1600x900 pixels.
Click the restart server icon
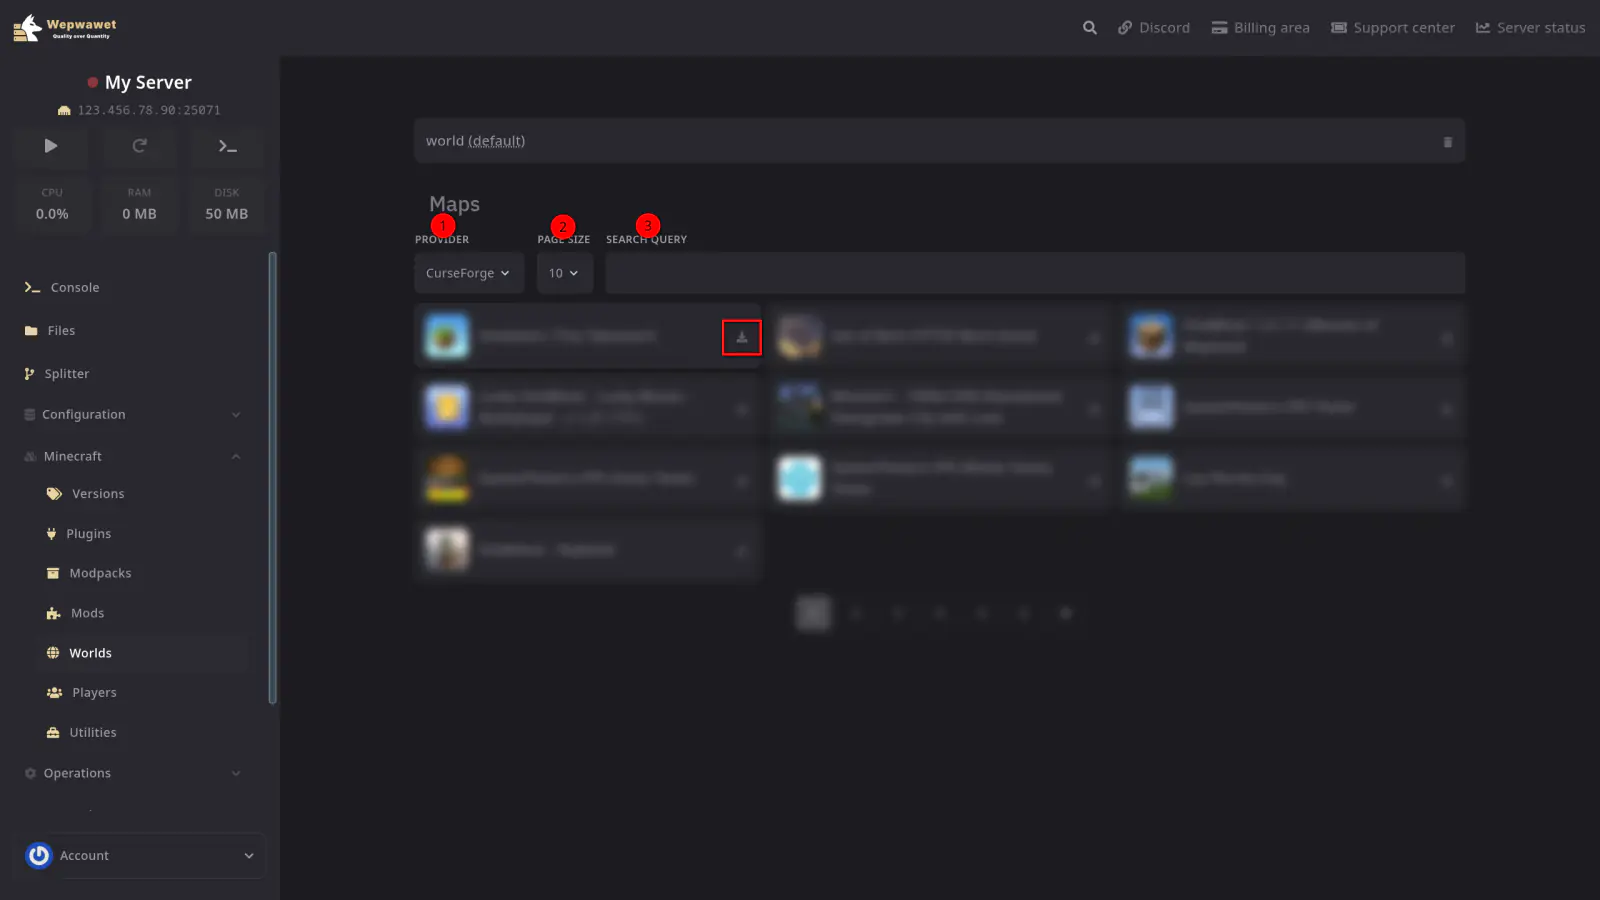(139, 146)
